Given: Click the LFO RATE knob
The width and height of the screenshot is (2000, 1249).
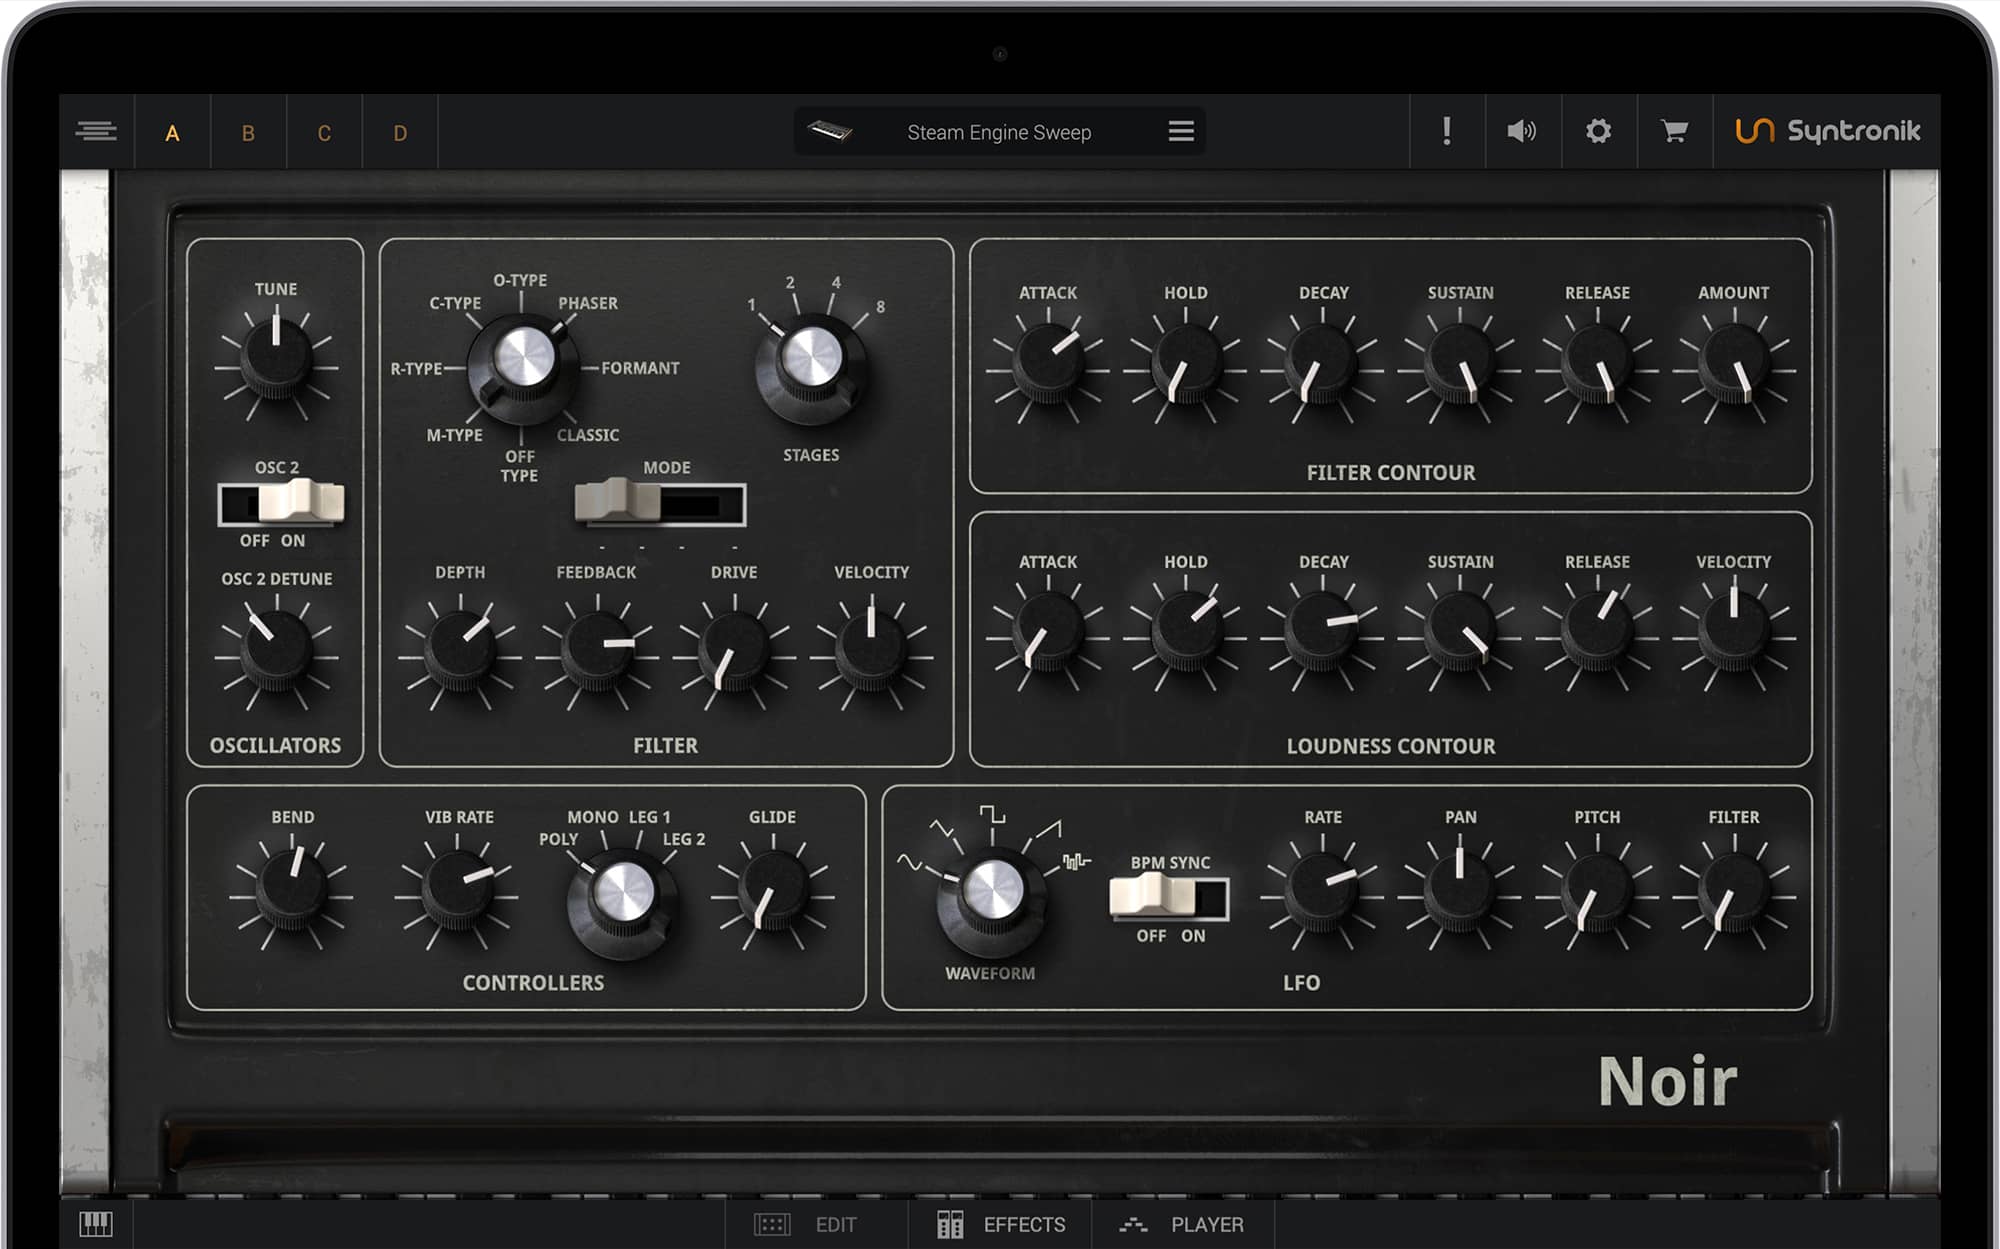Looking at the screenshot, I should [1322, 890].
